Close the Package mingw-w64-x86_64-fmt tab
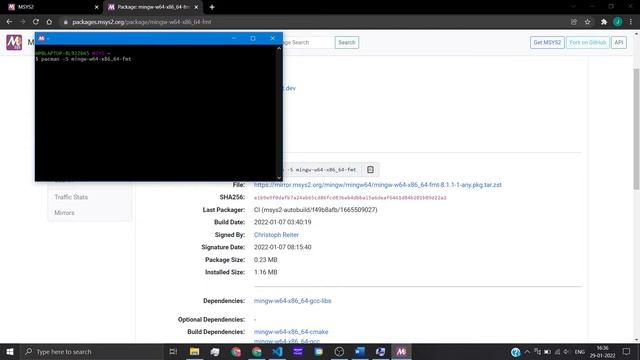Screen dimensions: 640x360 [196, 7]
